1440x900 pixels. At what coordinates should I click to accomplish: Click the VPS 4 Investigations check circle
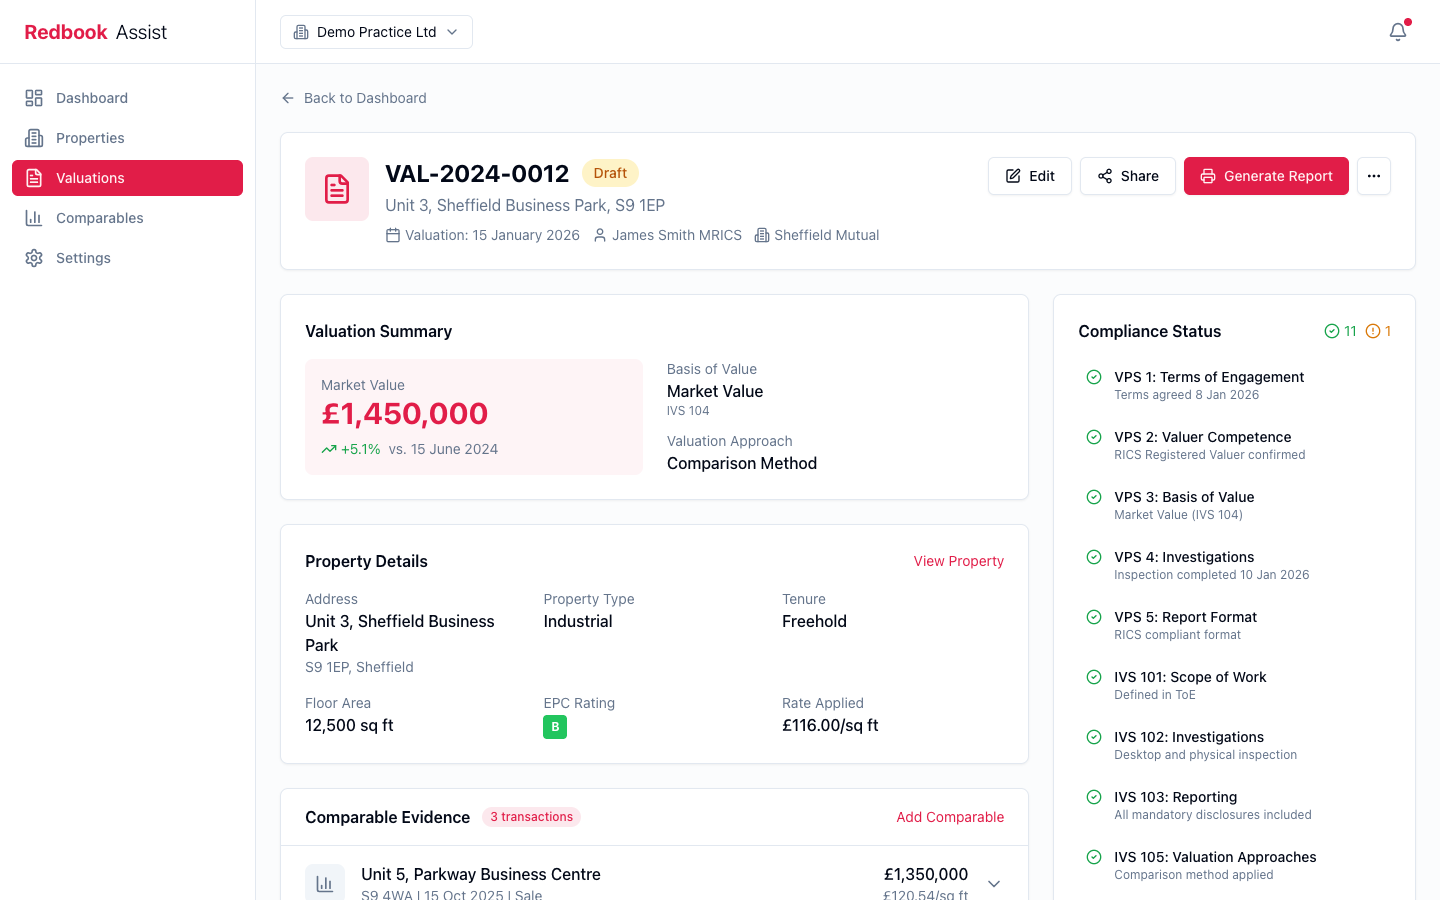point(1094,557)
